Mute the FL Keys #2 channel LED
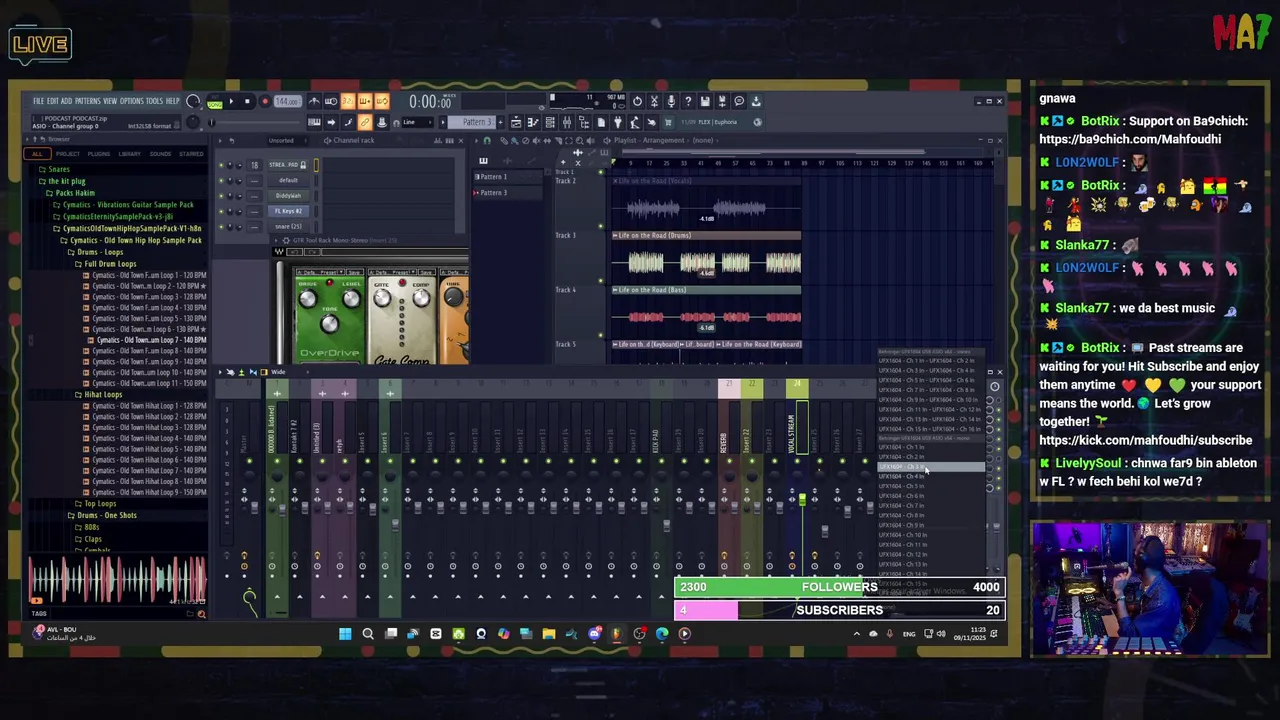Screen dimensions: 1280x720 (x=221, y=211)
